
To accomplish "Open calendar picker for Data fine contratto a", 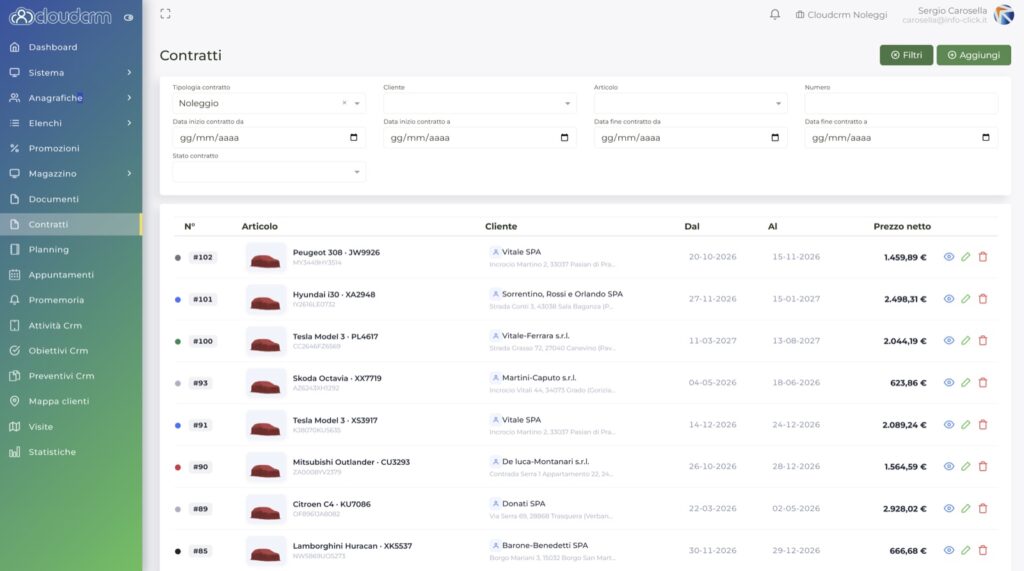I will point(986,137).
